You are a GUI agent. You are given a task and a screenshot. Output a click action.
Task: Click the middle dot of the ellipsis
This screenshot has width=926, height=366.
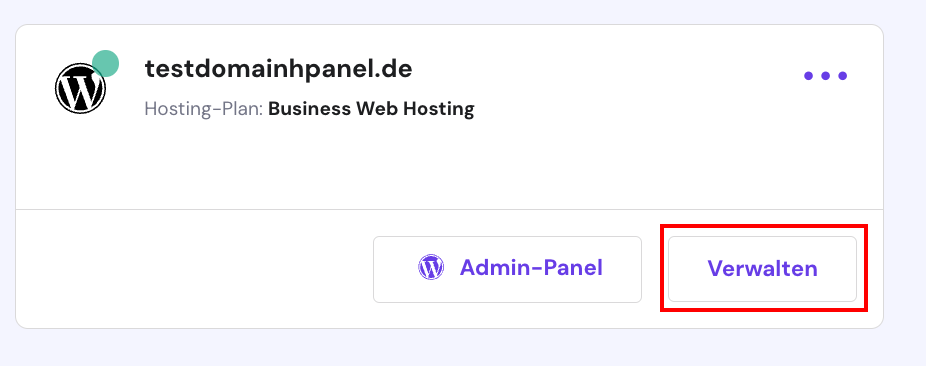pos(826,76)
